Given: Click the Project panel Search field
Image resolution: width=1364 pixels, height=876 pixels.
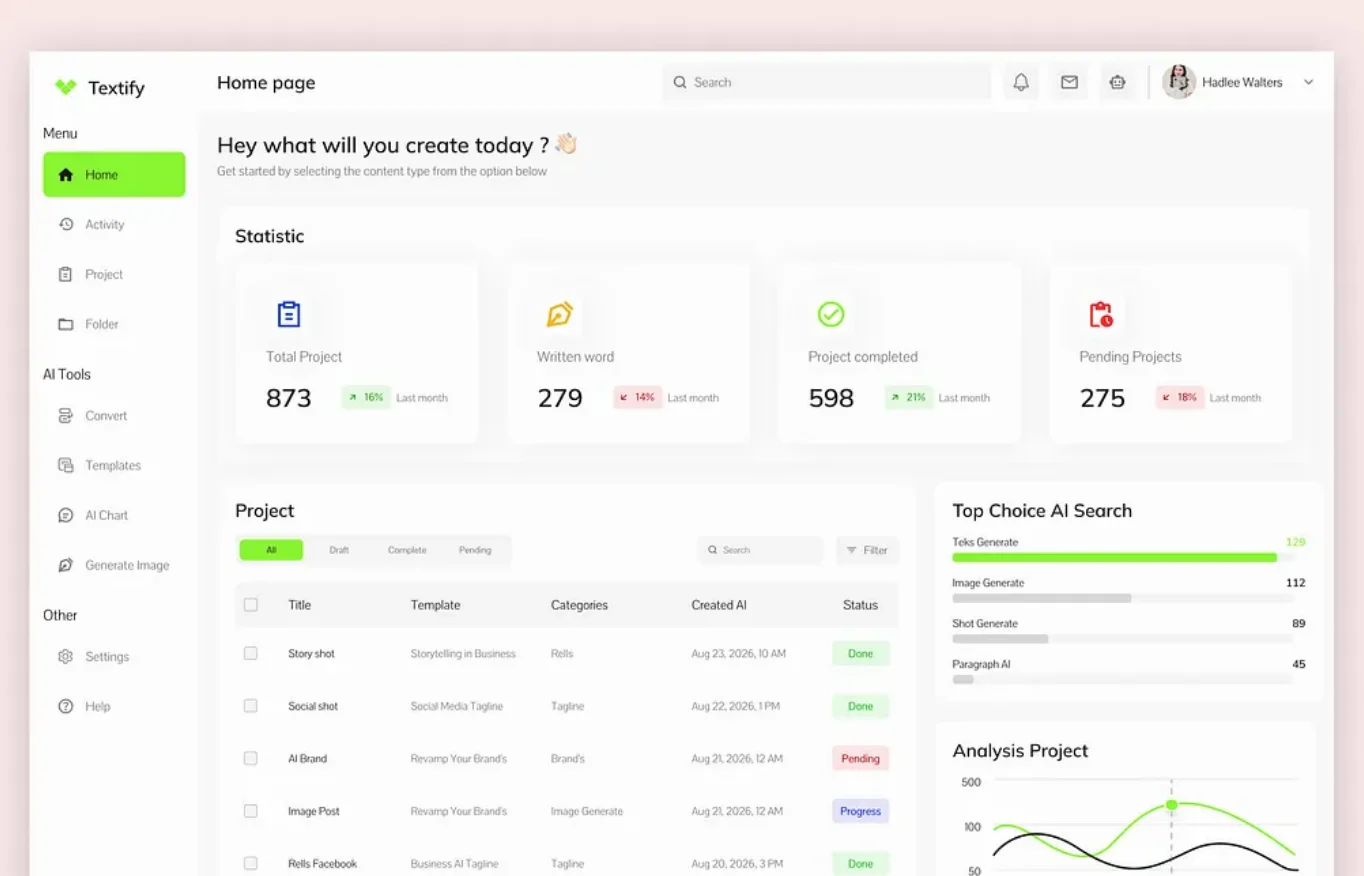Looking at the screenshot, I should pyautogui.click(x=760, y=550).
